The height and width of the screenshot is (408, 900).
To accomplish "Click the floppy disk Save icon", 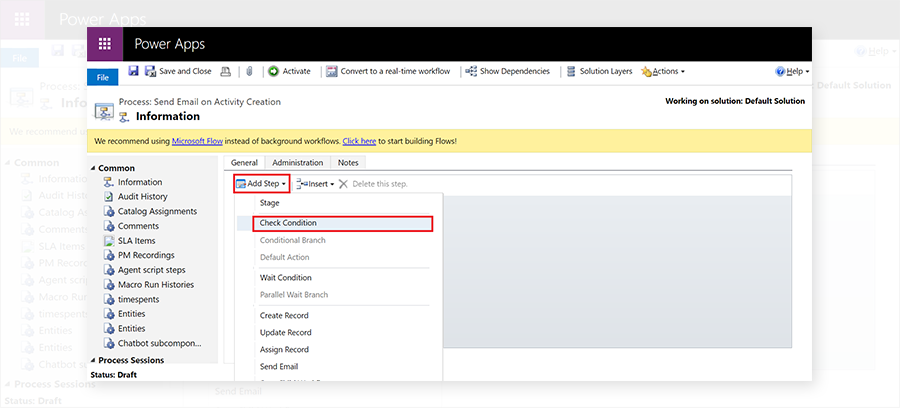I will tap(133, 71).
